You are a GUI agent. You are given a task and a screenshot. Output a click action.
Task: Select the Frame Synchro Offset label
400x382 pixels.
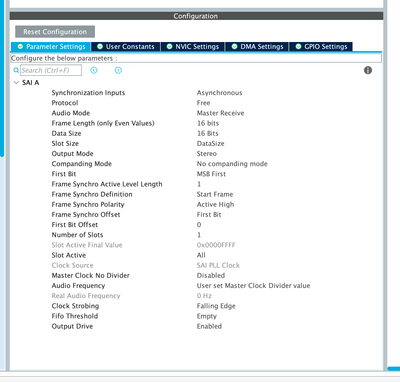[x=86, y=214]
